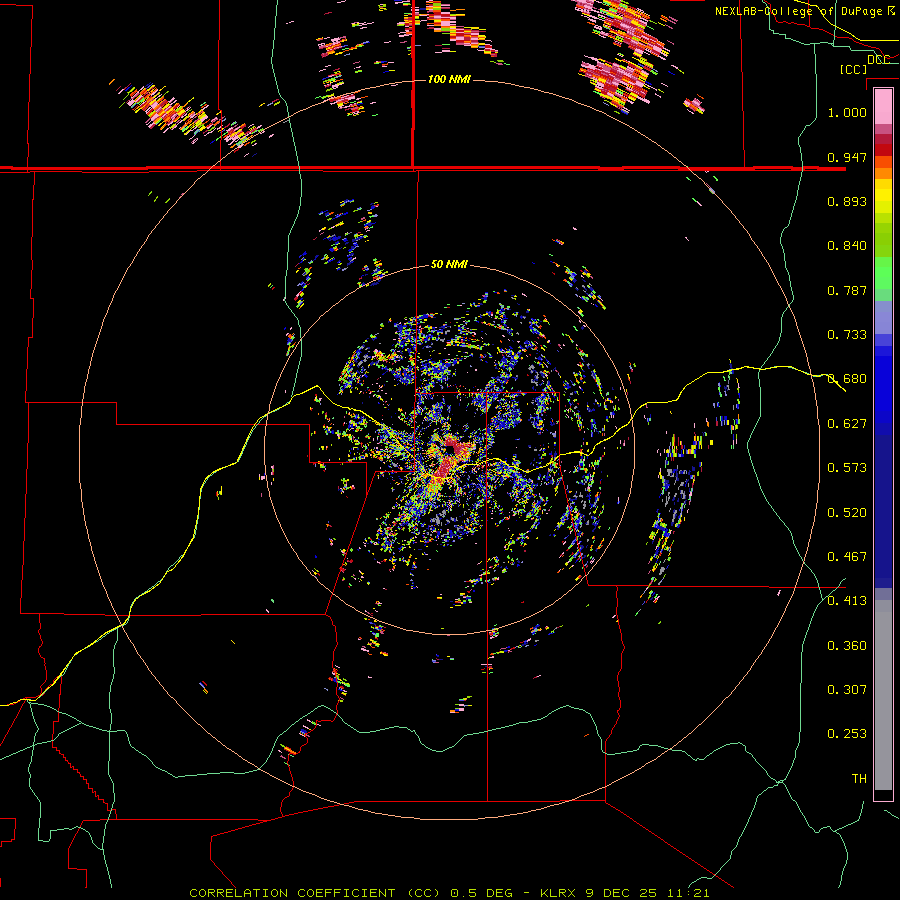Click the TH threshold label
This screenshot has width=900, height=900.
pos(859,779)
